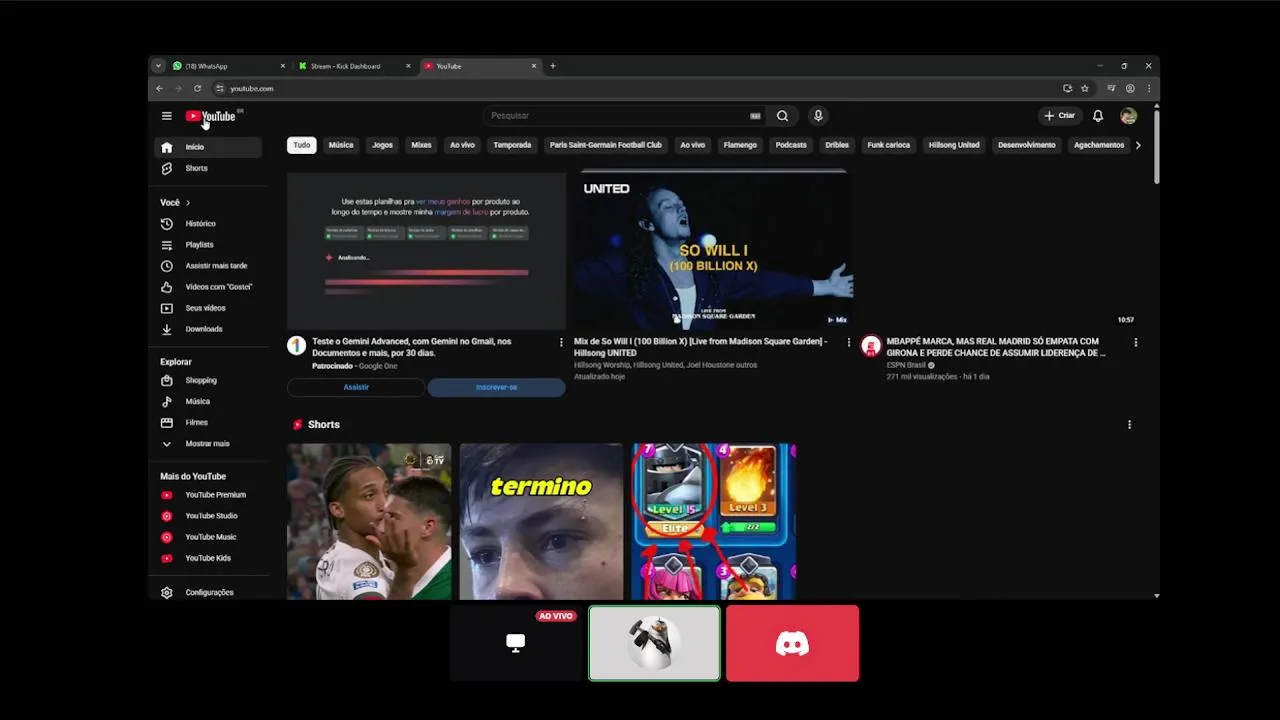Click the Assistir button on the ad
The height and width of the screenshot is (720, 1280).
click(x=356, y=387)
